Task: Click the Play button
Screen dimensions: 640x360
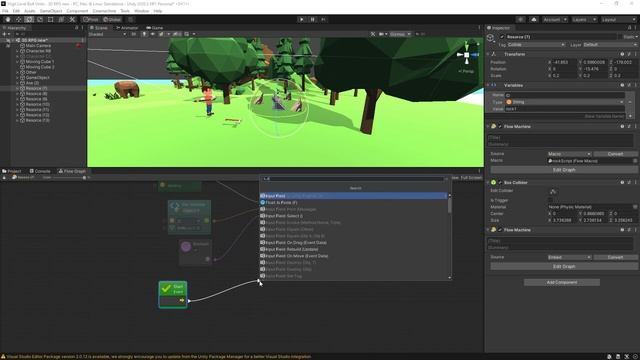Action: tap(302, 20)
